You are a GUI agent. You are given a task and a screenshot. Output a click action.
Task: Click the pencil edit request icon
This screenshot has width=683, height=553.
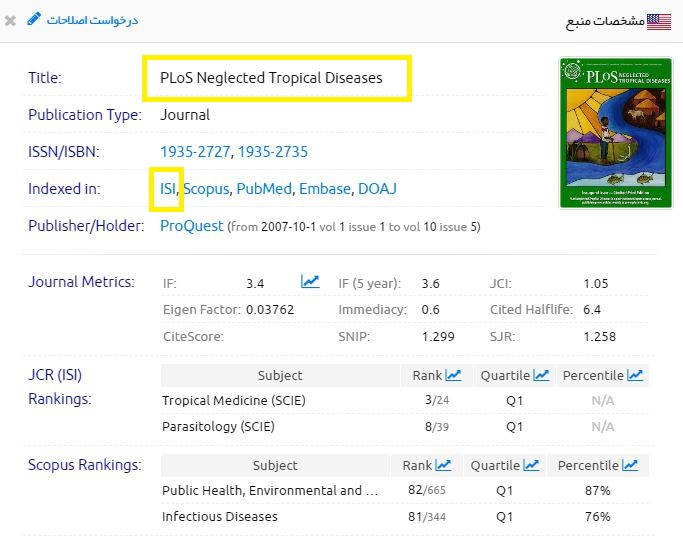(x=34, y=19)
